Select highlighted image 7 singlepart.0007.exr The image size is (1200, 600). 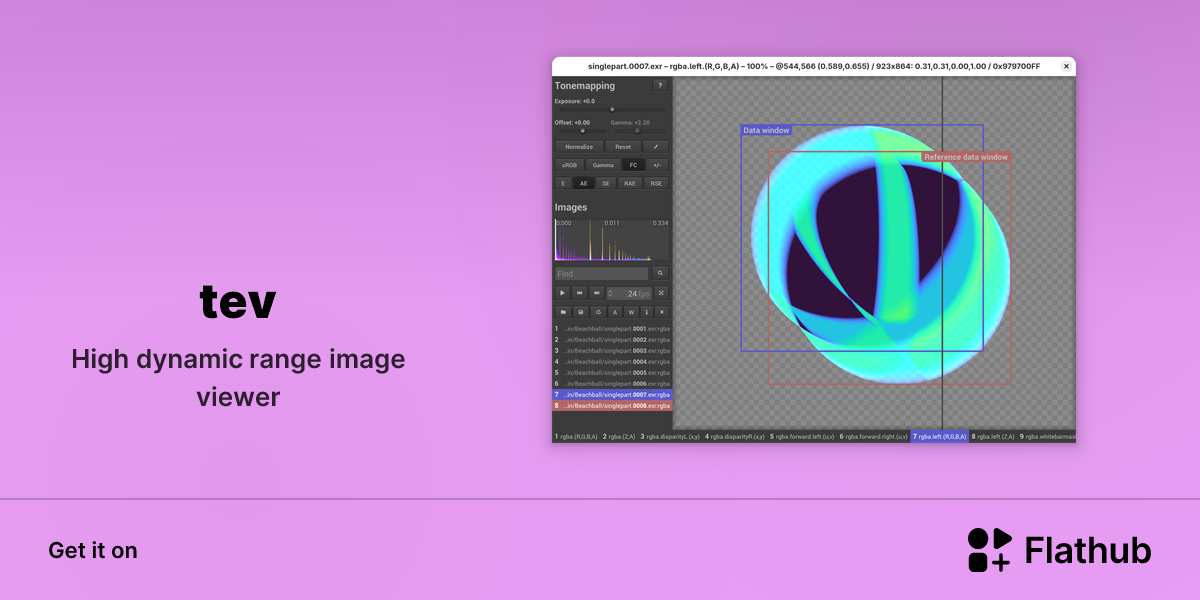point(612,395)
